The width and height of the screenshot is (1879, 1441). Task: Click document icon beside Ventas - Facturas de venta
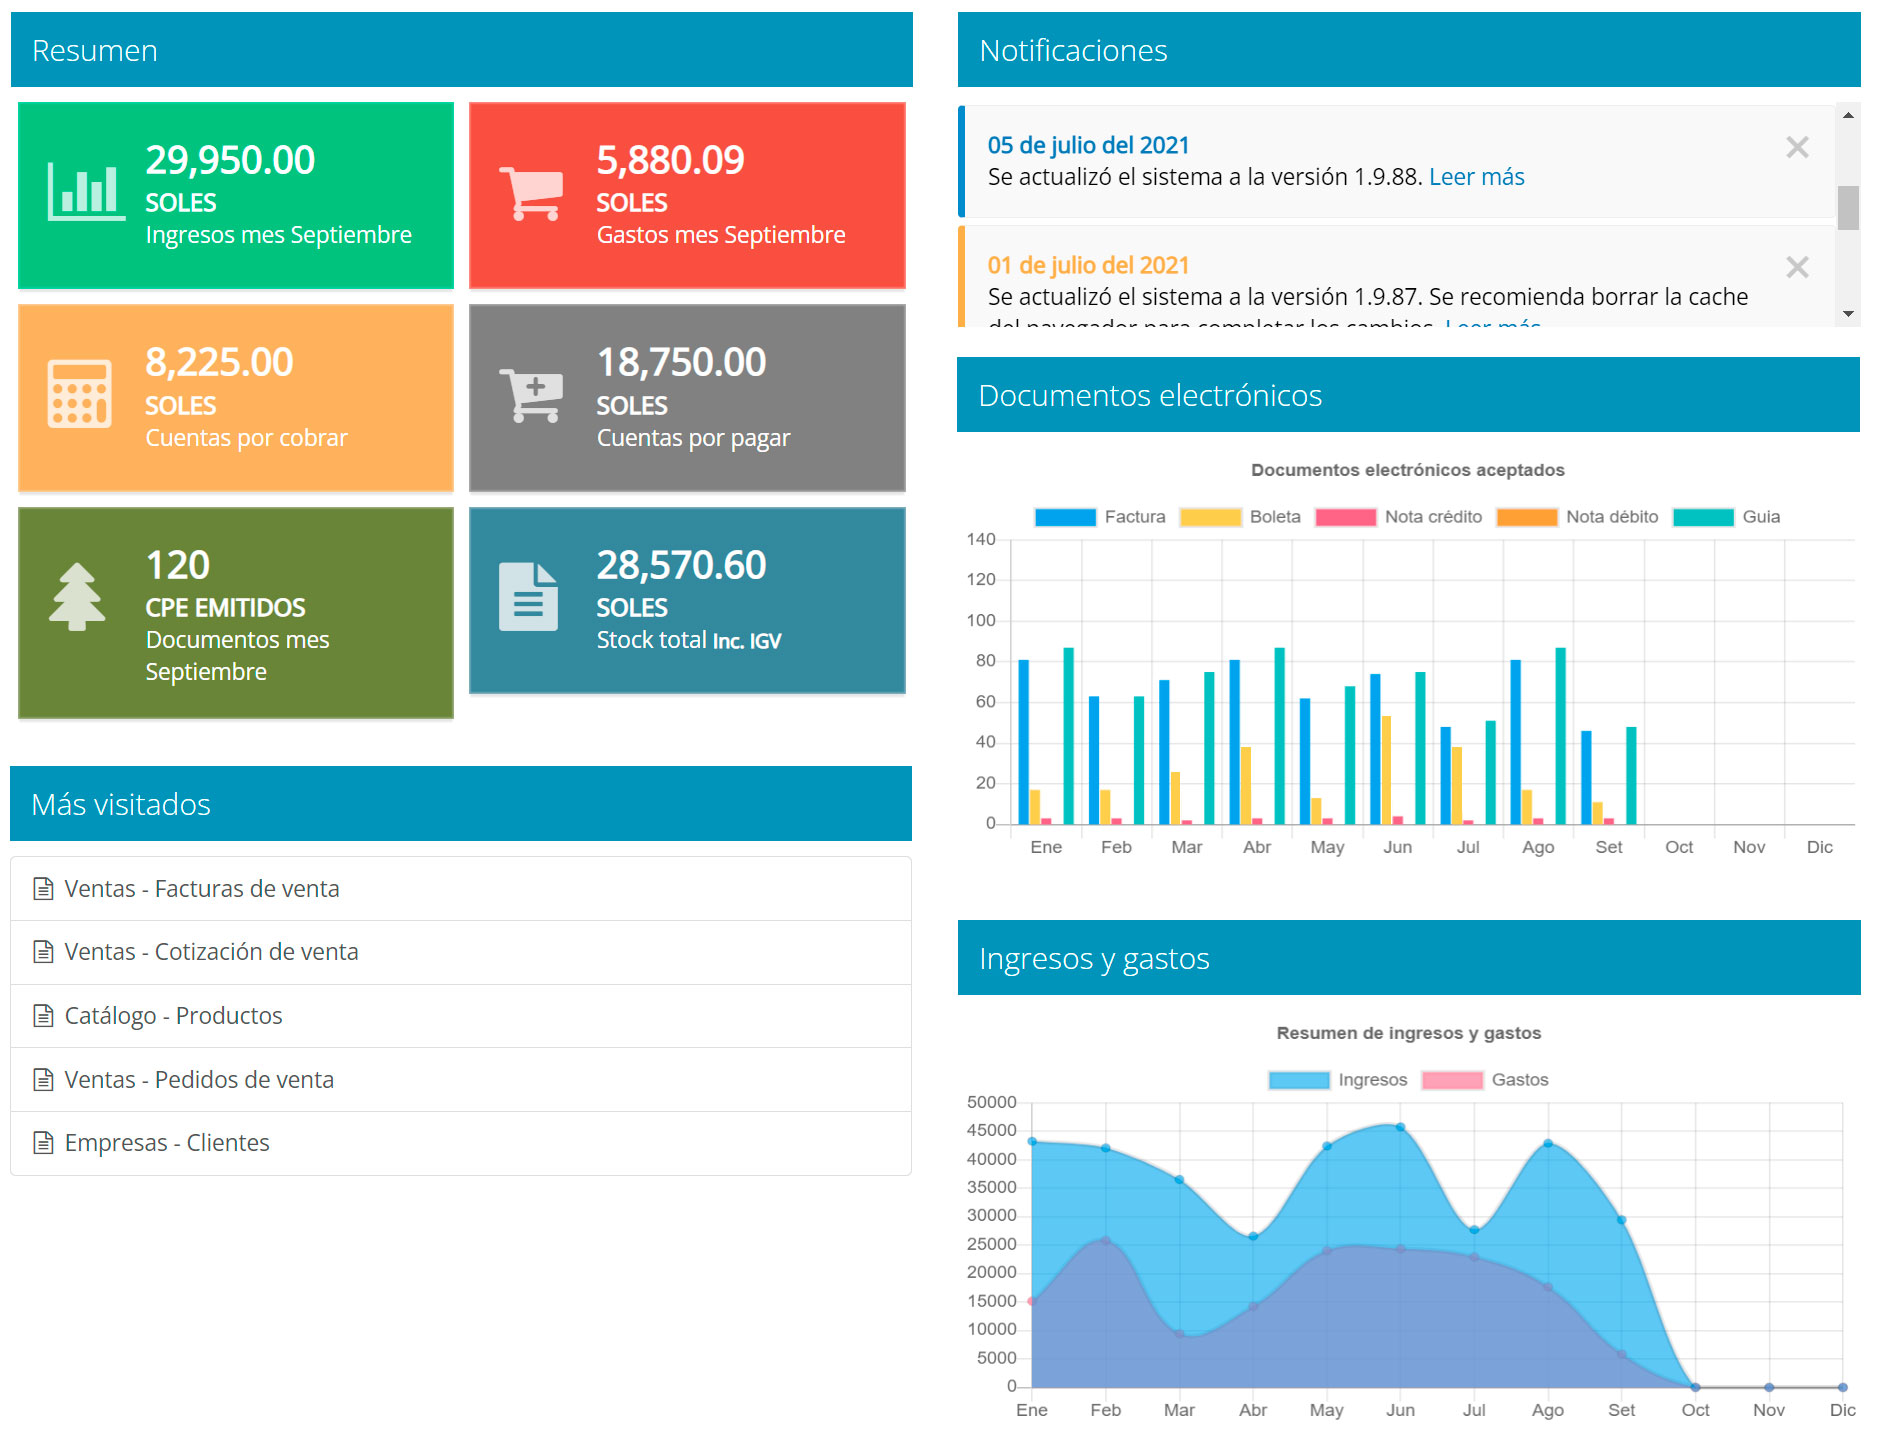pos(43,888)
